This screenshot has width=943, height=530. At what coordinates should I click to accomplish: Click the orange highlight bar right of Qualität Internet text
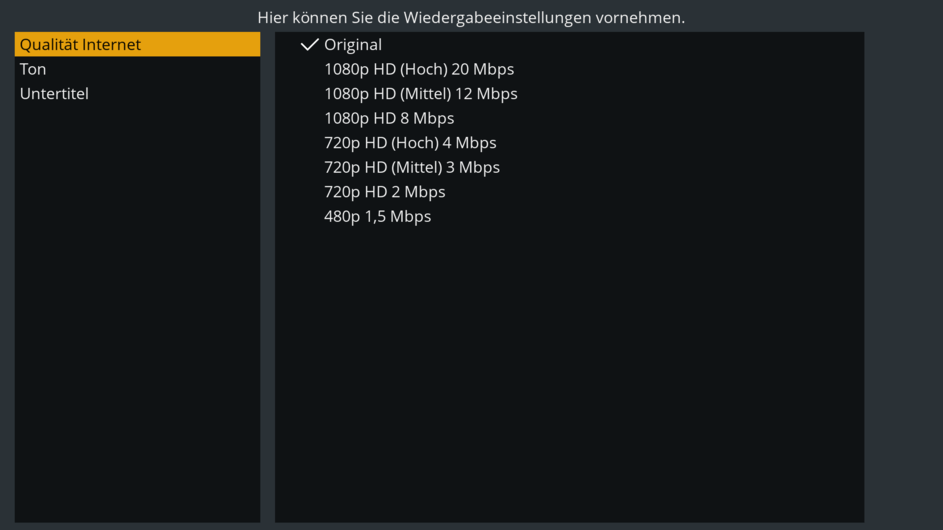pyautogui.click(x=200, y=45)
